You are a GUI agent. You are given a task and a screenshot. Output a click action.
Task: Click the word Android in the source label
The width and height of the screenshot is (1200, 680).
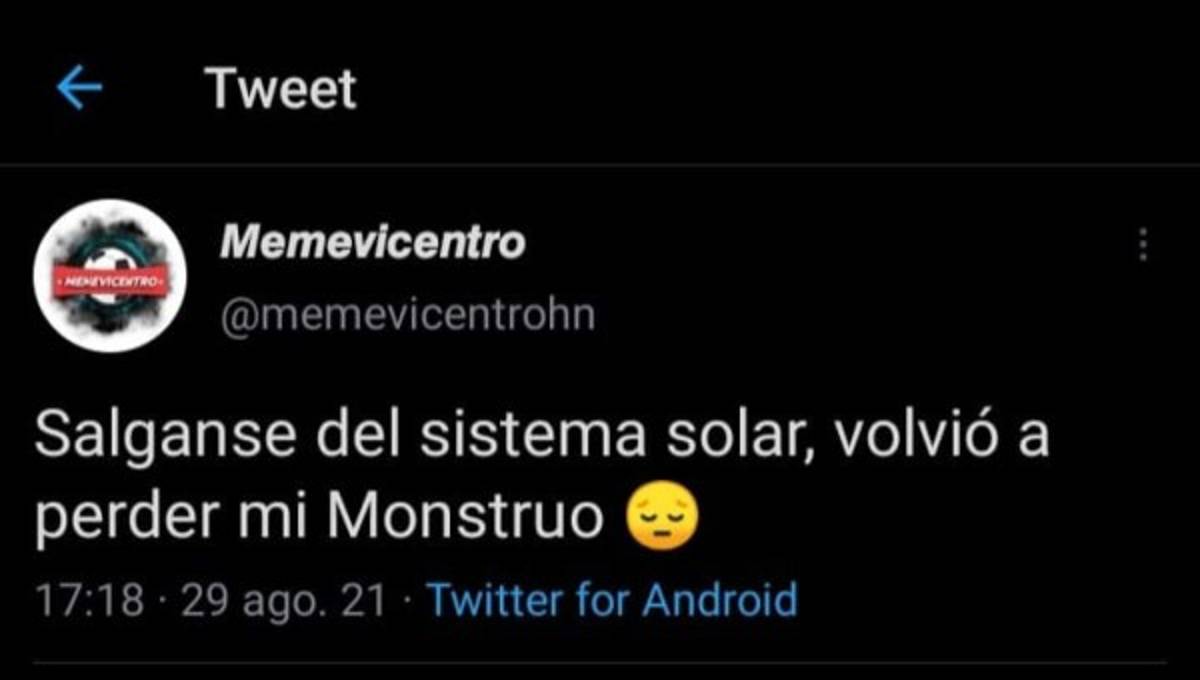[719, 600]
